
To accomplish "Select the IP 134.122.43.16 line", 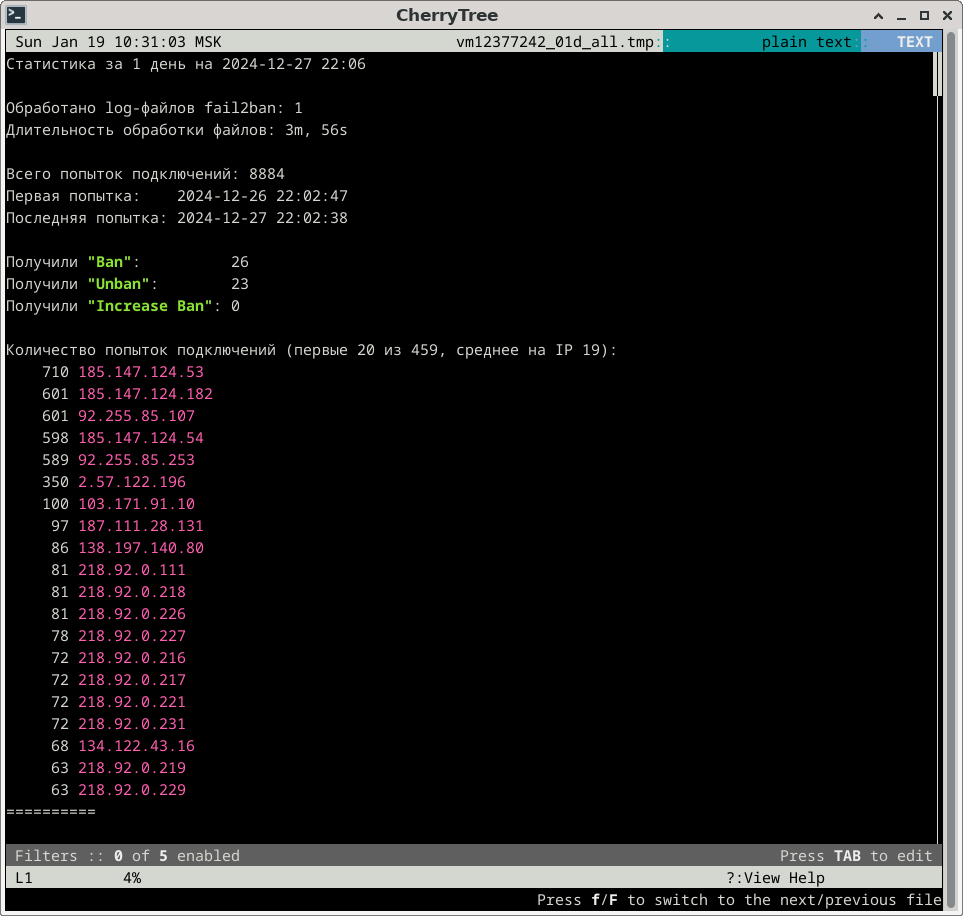I will [x=136, y=746].
